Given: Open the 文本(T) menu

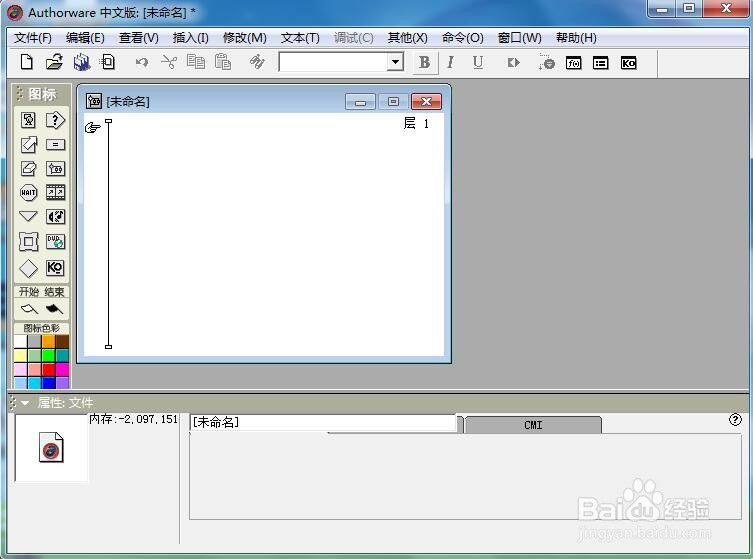Looking at the screenshot, I should coord(300,37).
